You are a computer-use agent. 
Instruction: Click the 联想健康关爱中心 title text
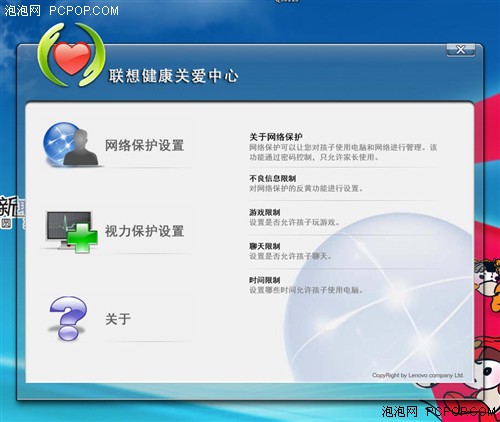click(x=173, y=76)
